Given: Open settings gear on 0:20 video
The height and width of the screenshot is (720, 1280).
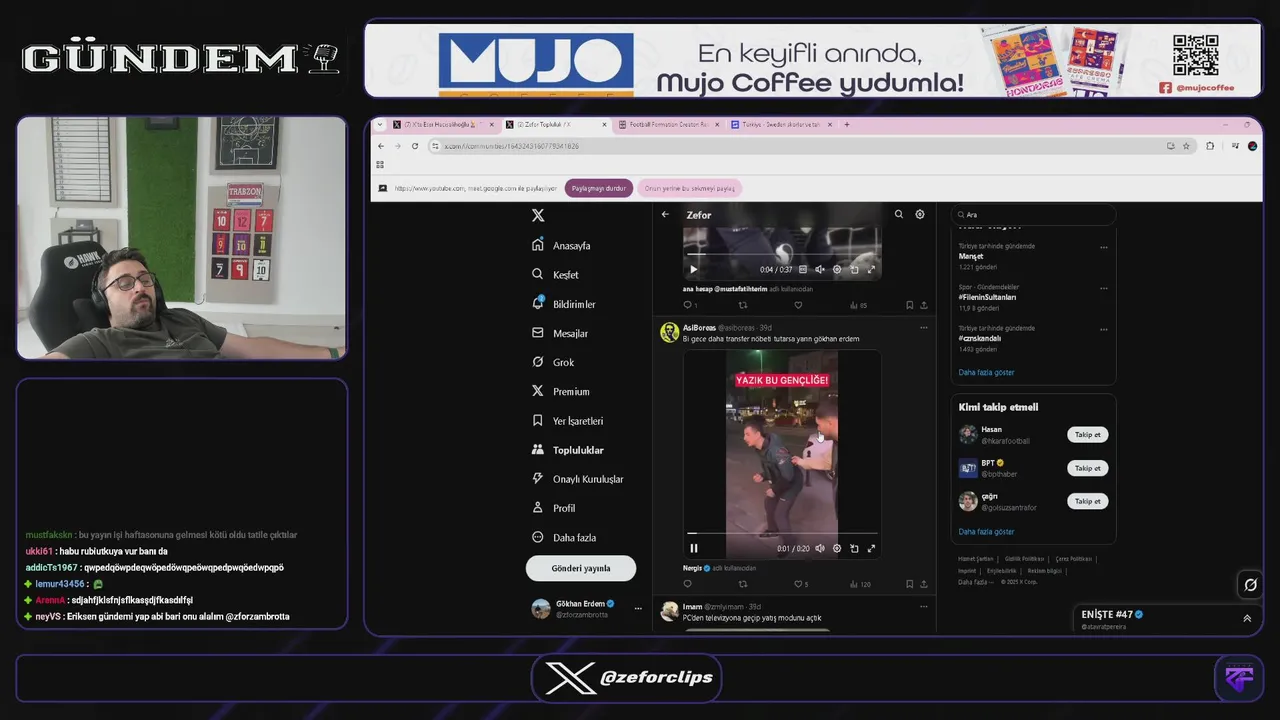Looking at the screenshot, I should pyautogui.click(x=837, y=548).
